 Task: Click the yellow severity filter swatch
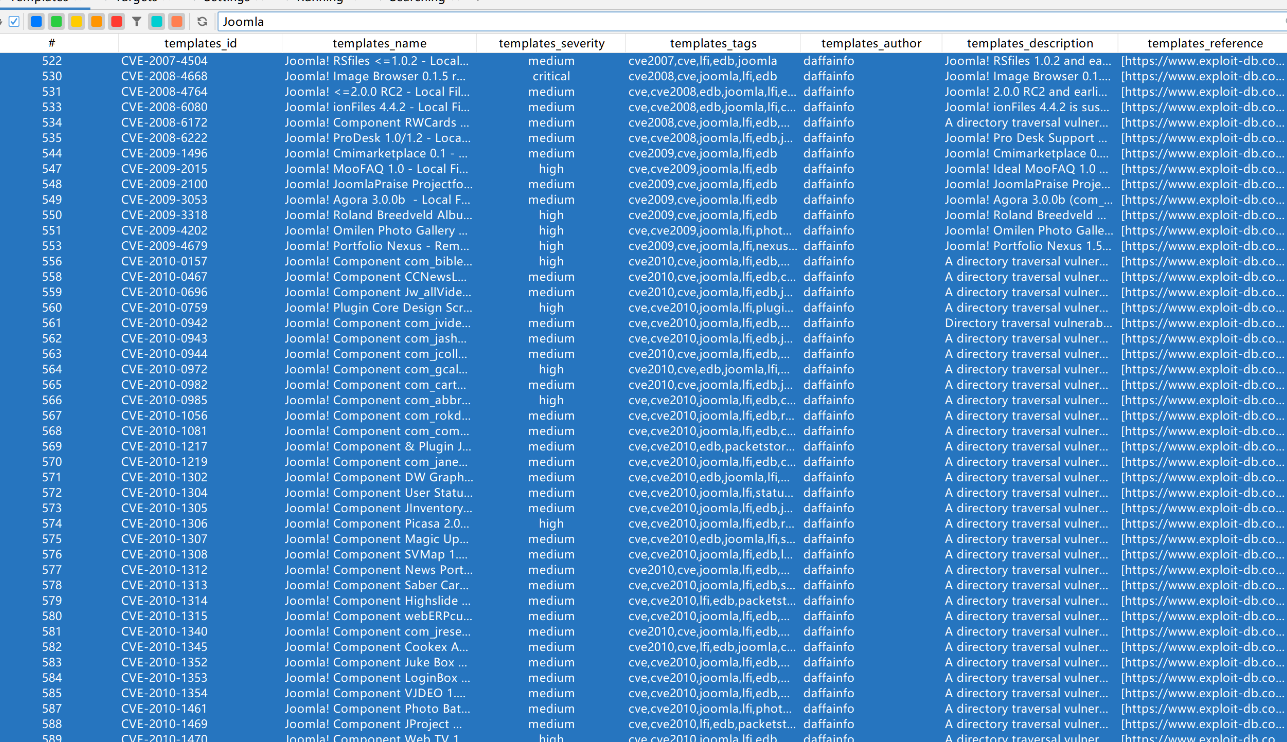click(76, 21)
